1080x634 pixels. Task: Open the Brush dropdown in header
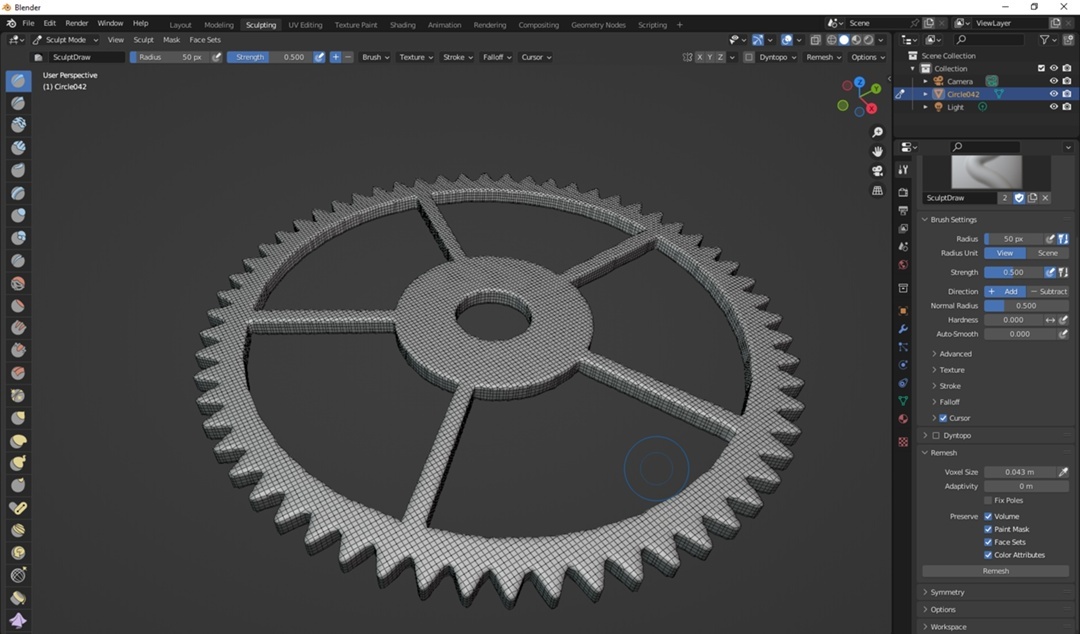click(x=375, y=57)
